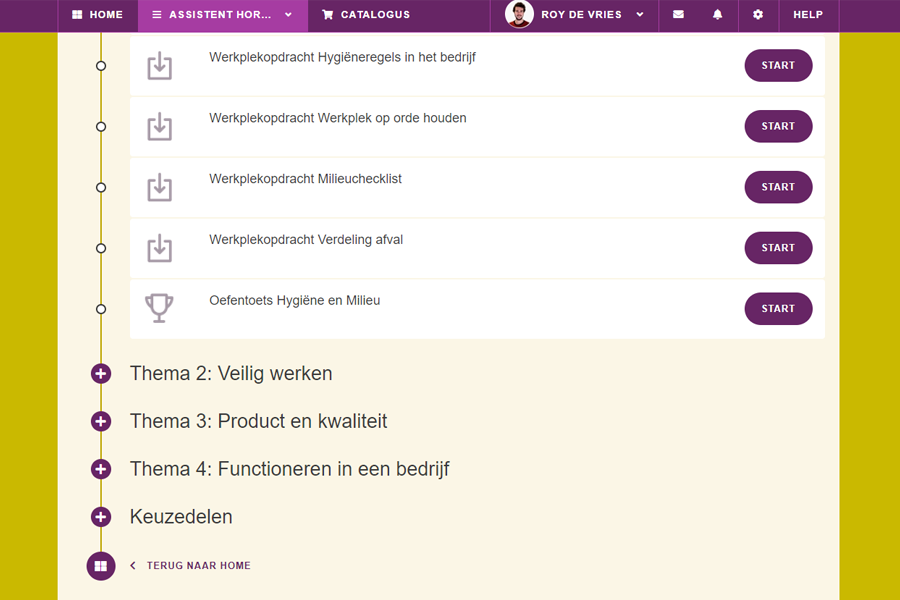The image size is (900, 600).
Task: Start Oefentoets Hygiëne en Milieu
Action: 778,309
